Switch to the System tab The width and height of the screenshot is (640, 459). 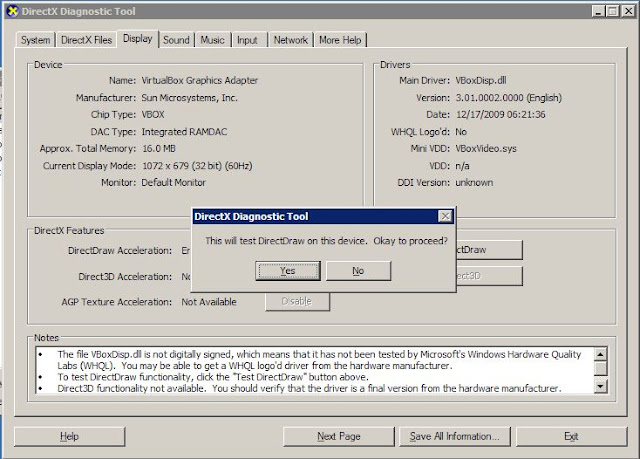36,40
